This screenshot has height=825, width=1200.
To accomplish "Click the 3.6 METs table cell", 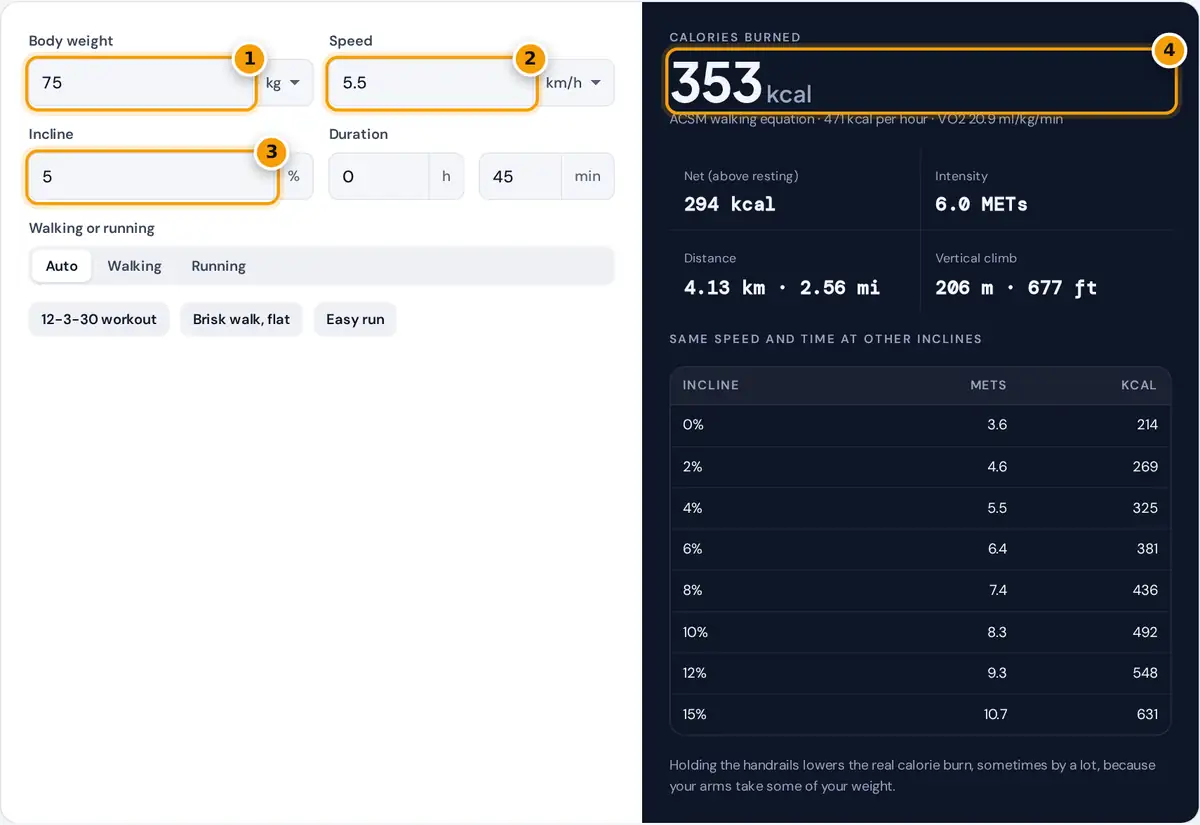I will tap(997, 425).
